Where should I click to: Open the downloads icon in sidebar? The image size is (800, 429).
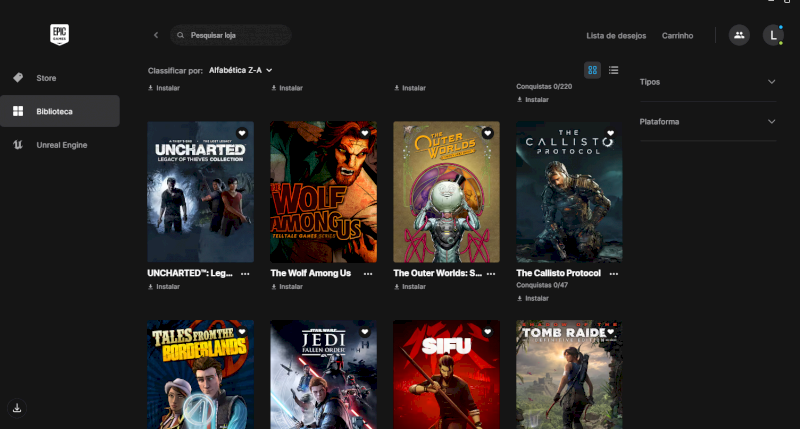[18, 407]
